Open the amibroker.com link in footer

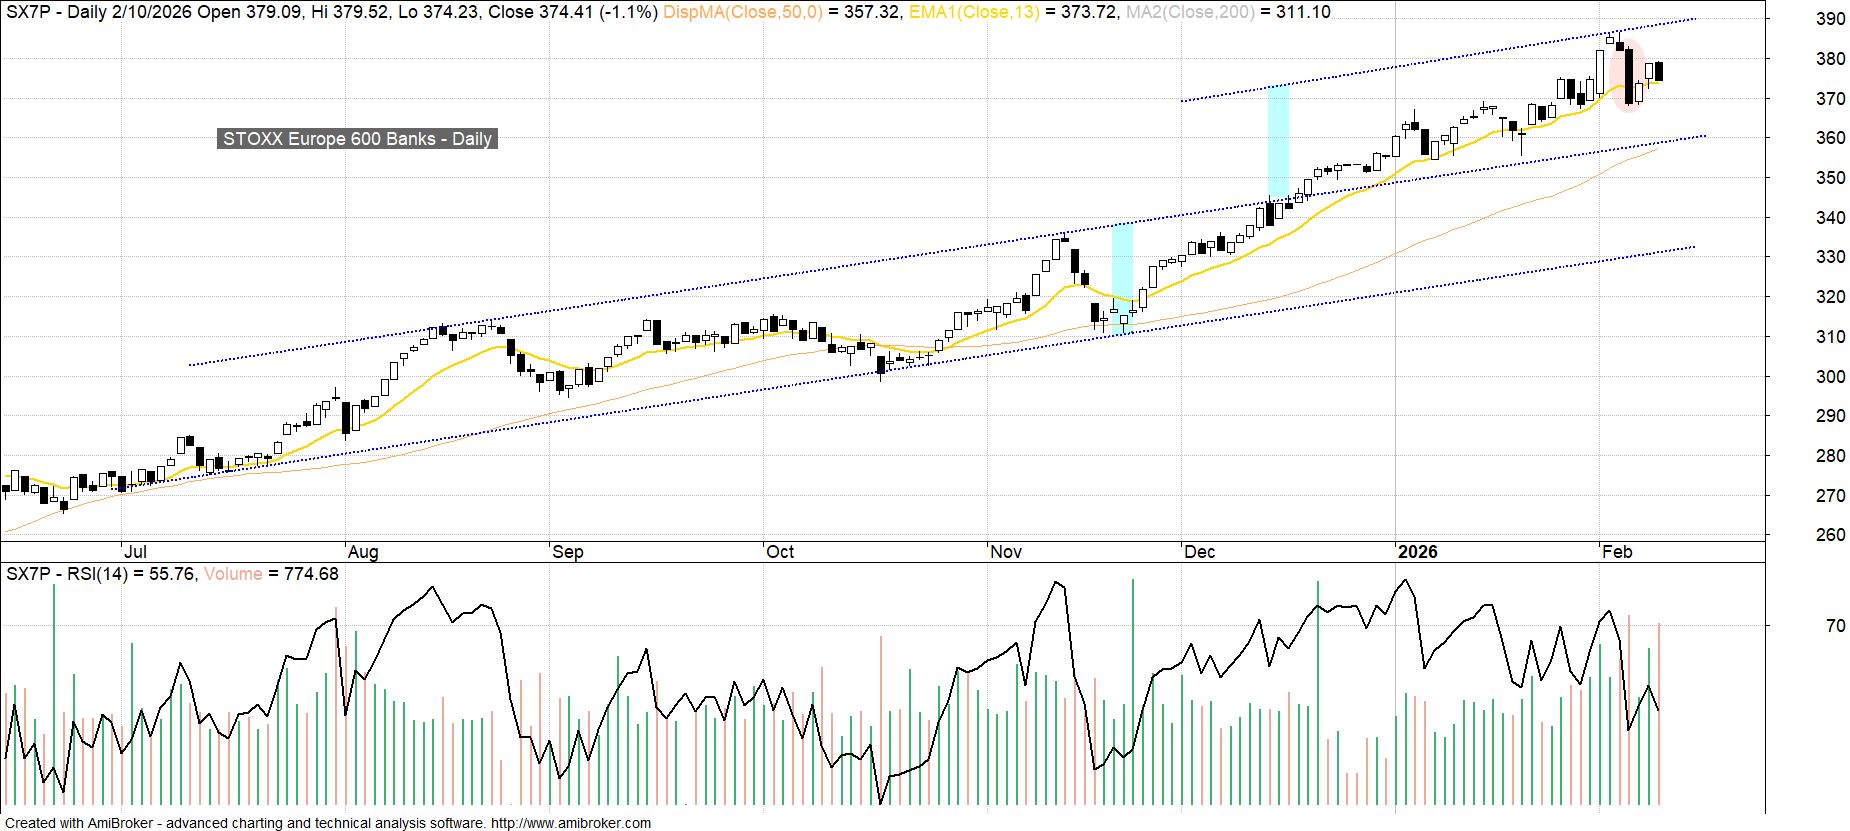tap(571, 823)
